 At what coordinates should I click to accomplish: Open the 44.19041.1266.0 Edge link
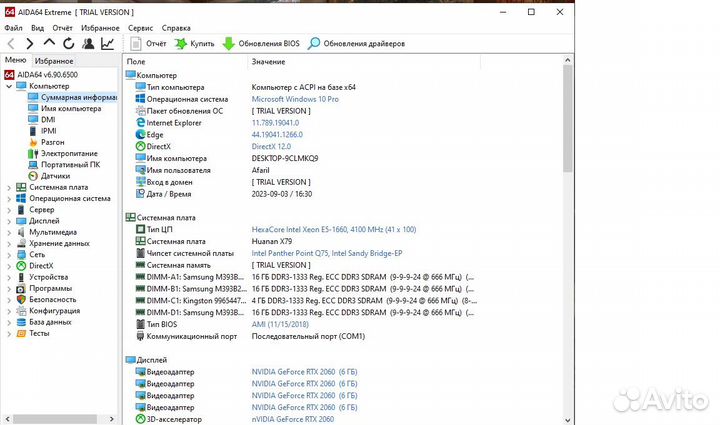tap(277, 135)
